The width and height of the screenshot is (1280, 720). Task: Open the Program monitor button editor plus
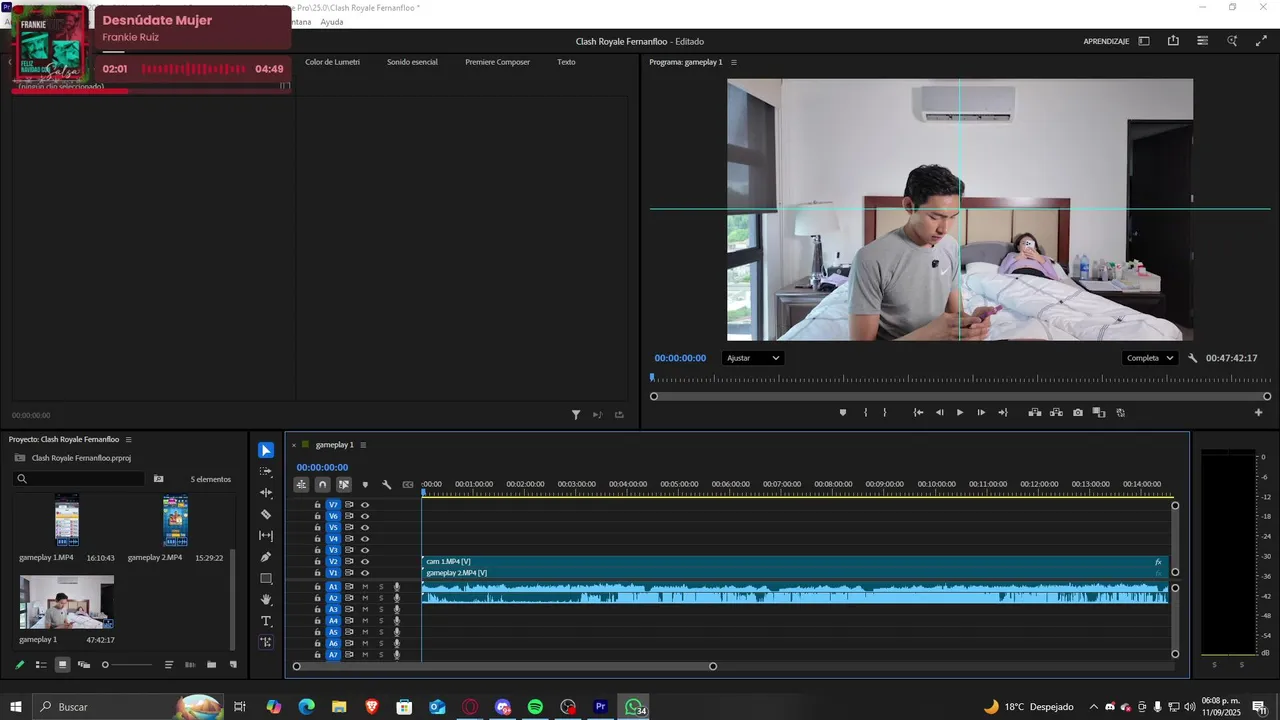pos(1259,412)
